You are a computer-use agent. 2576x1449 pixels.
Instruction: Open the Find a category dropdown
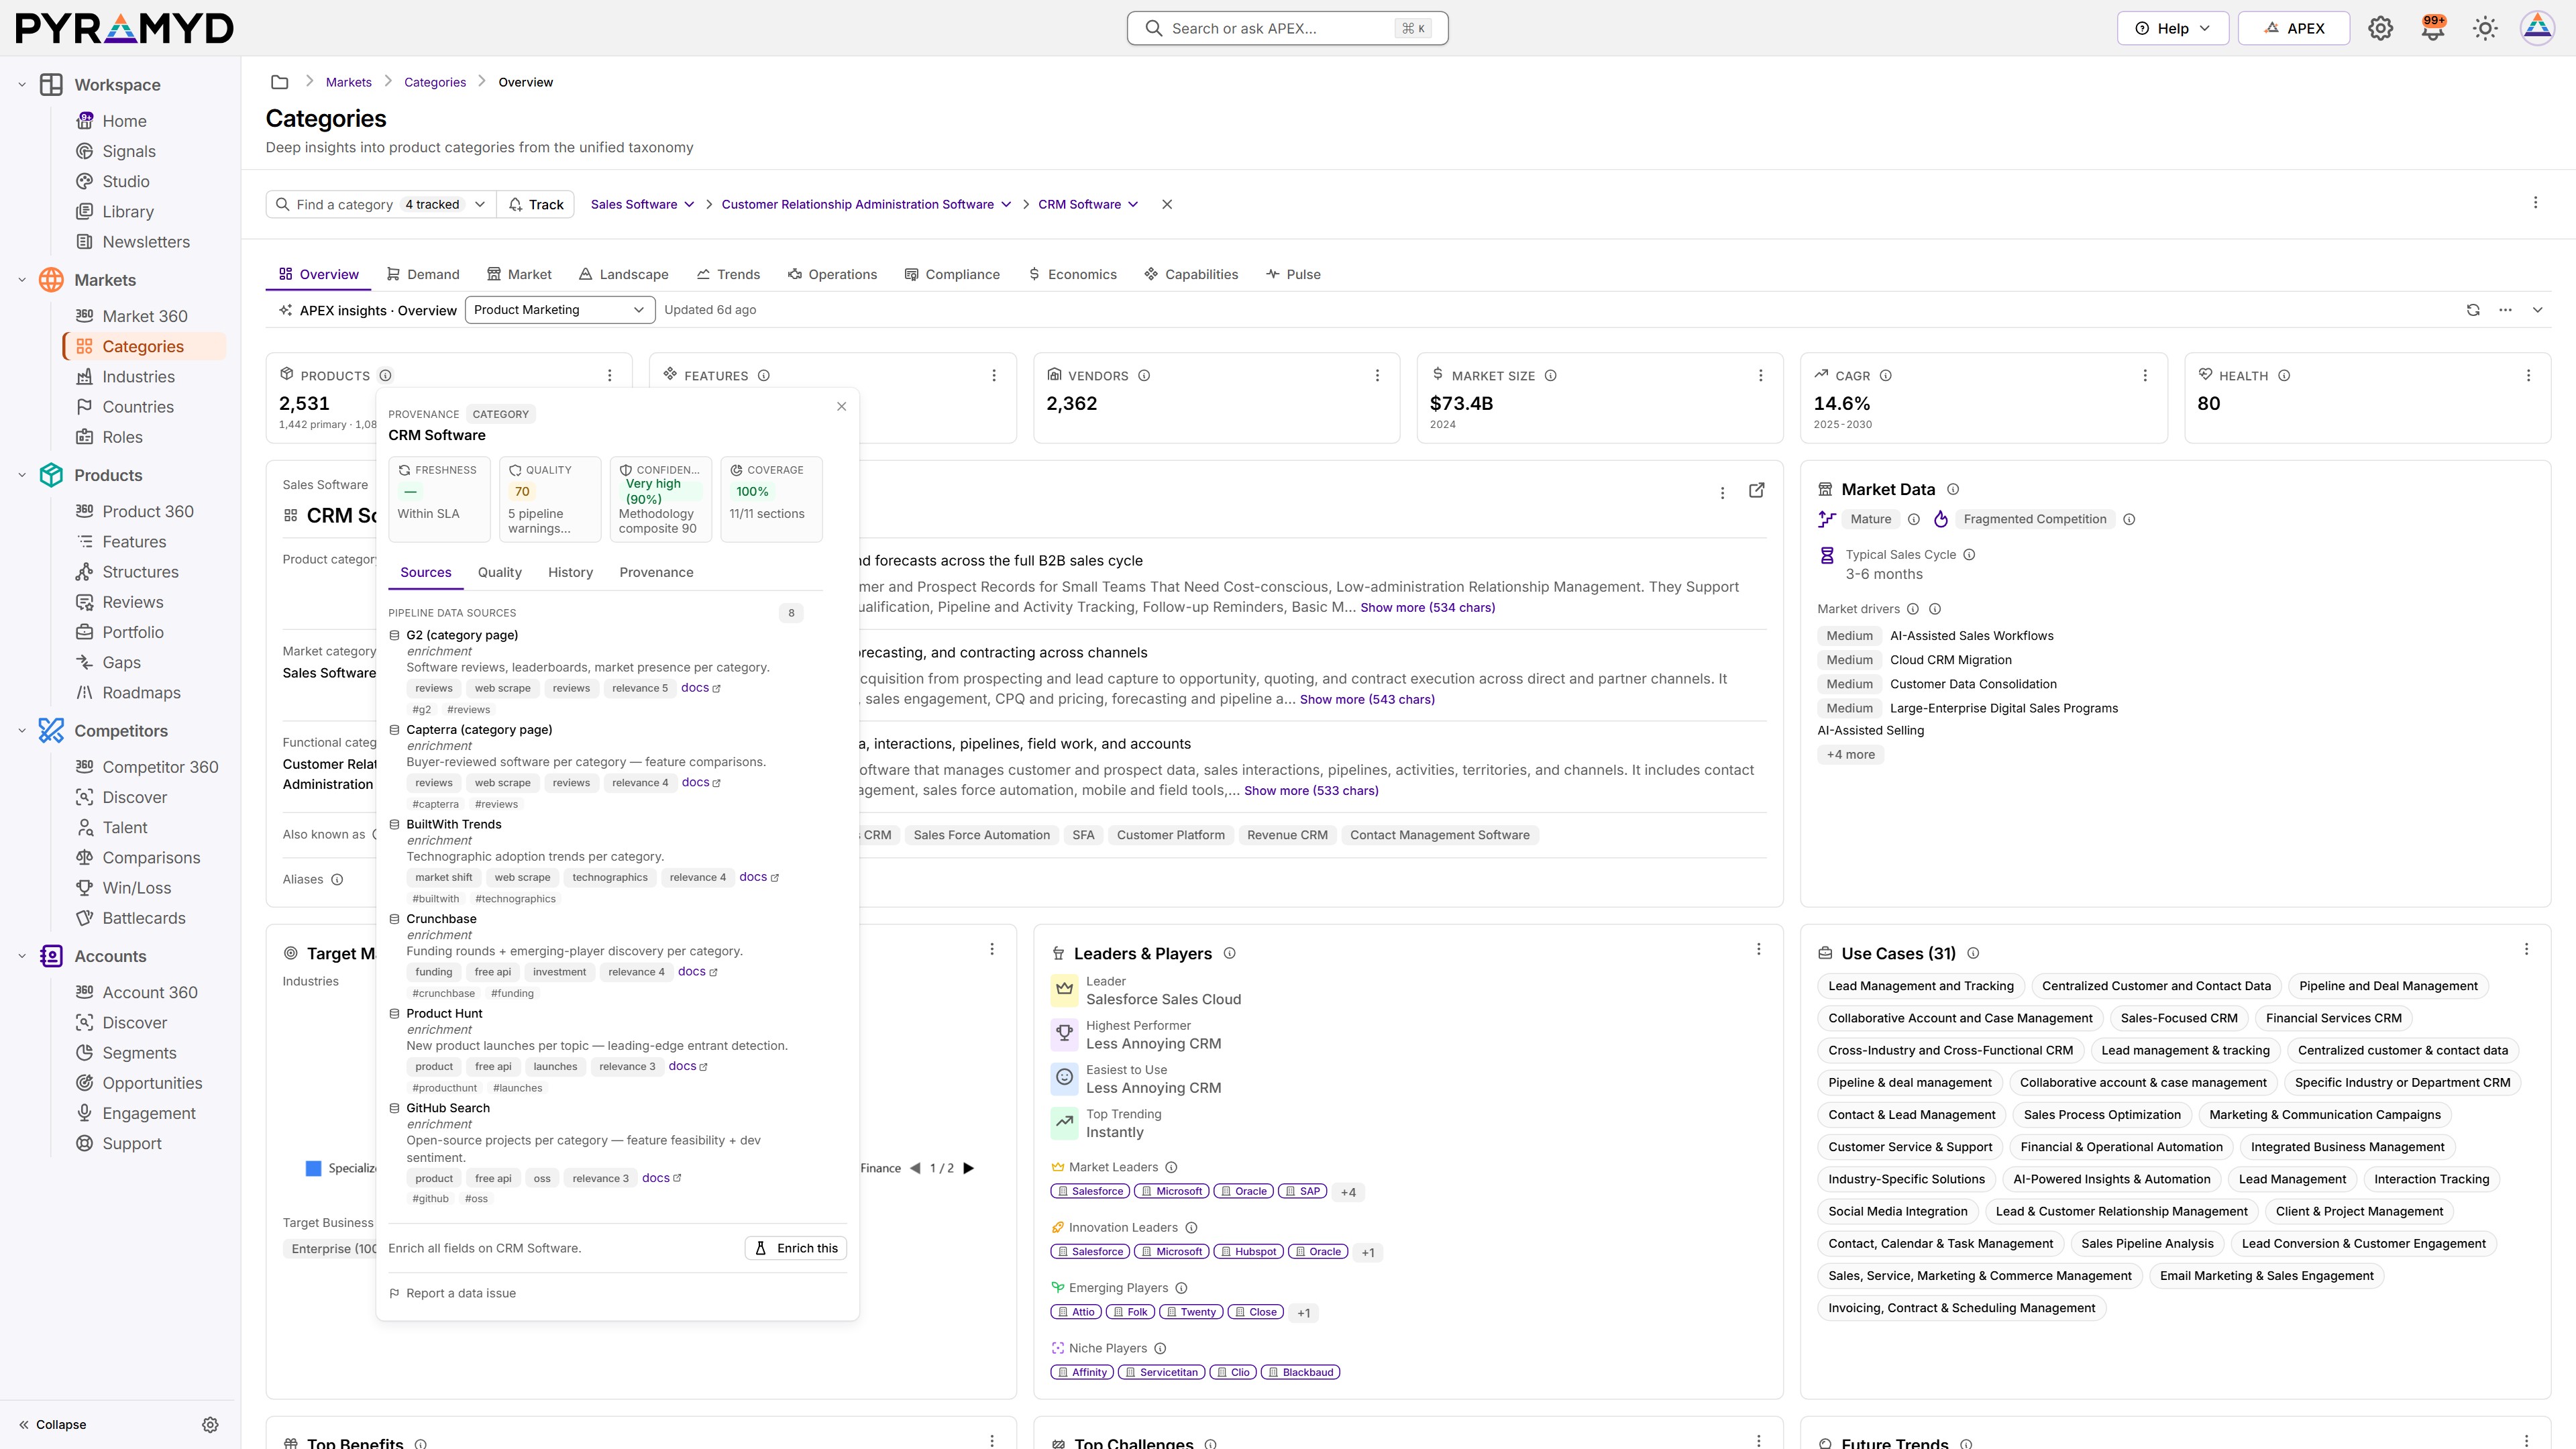(380, 204)
